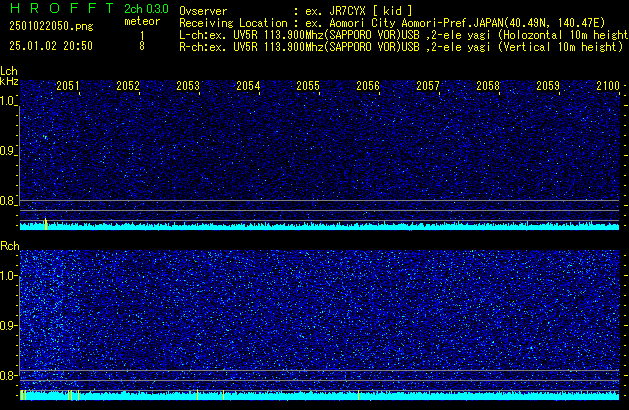Viewport: 629px width, 410px height.
Task: Click the file name 2501022050.png
Action: click(51, 26)
